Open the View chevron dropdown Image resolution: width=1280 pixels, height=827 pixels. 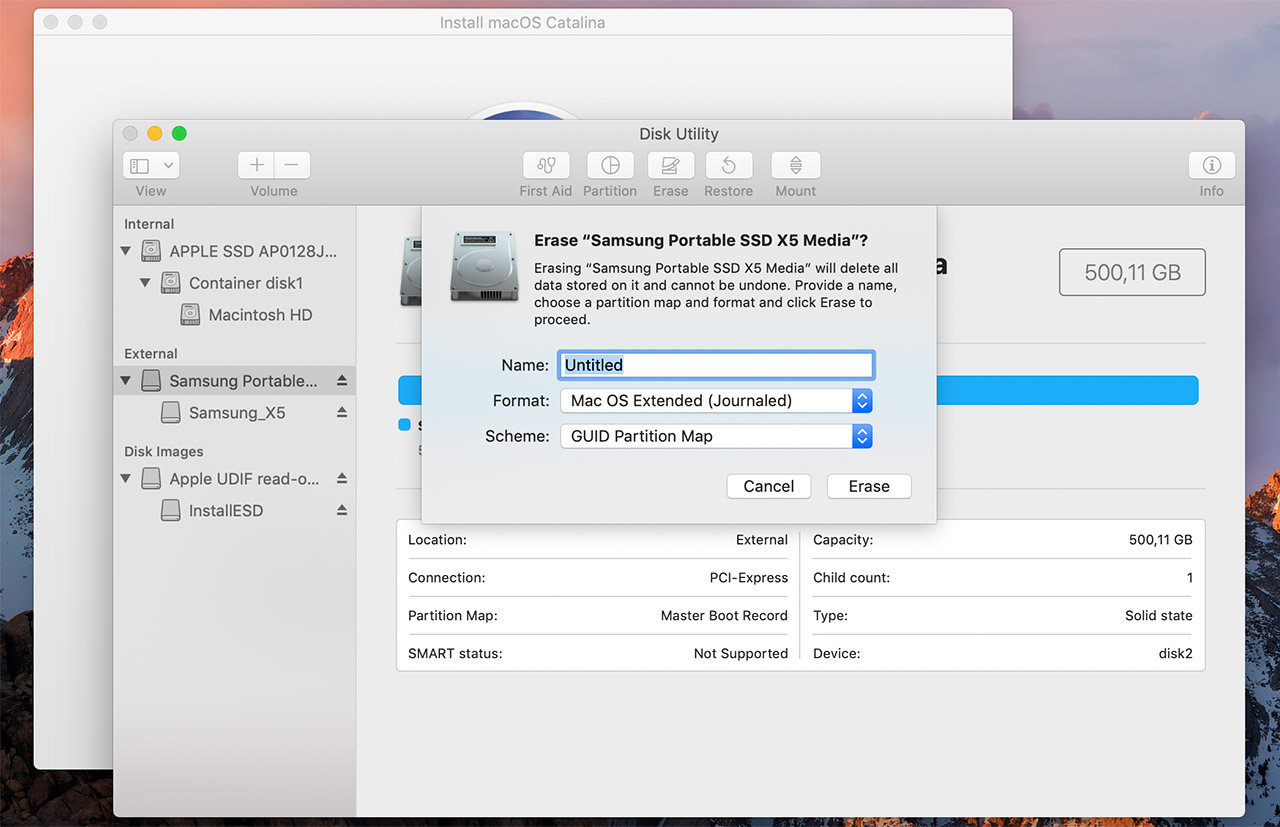point(168,165)
